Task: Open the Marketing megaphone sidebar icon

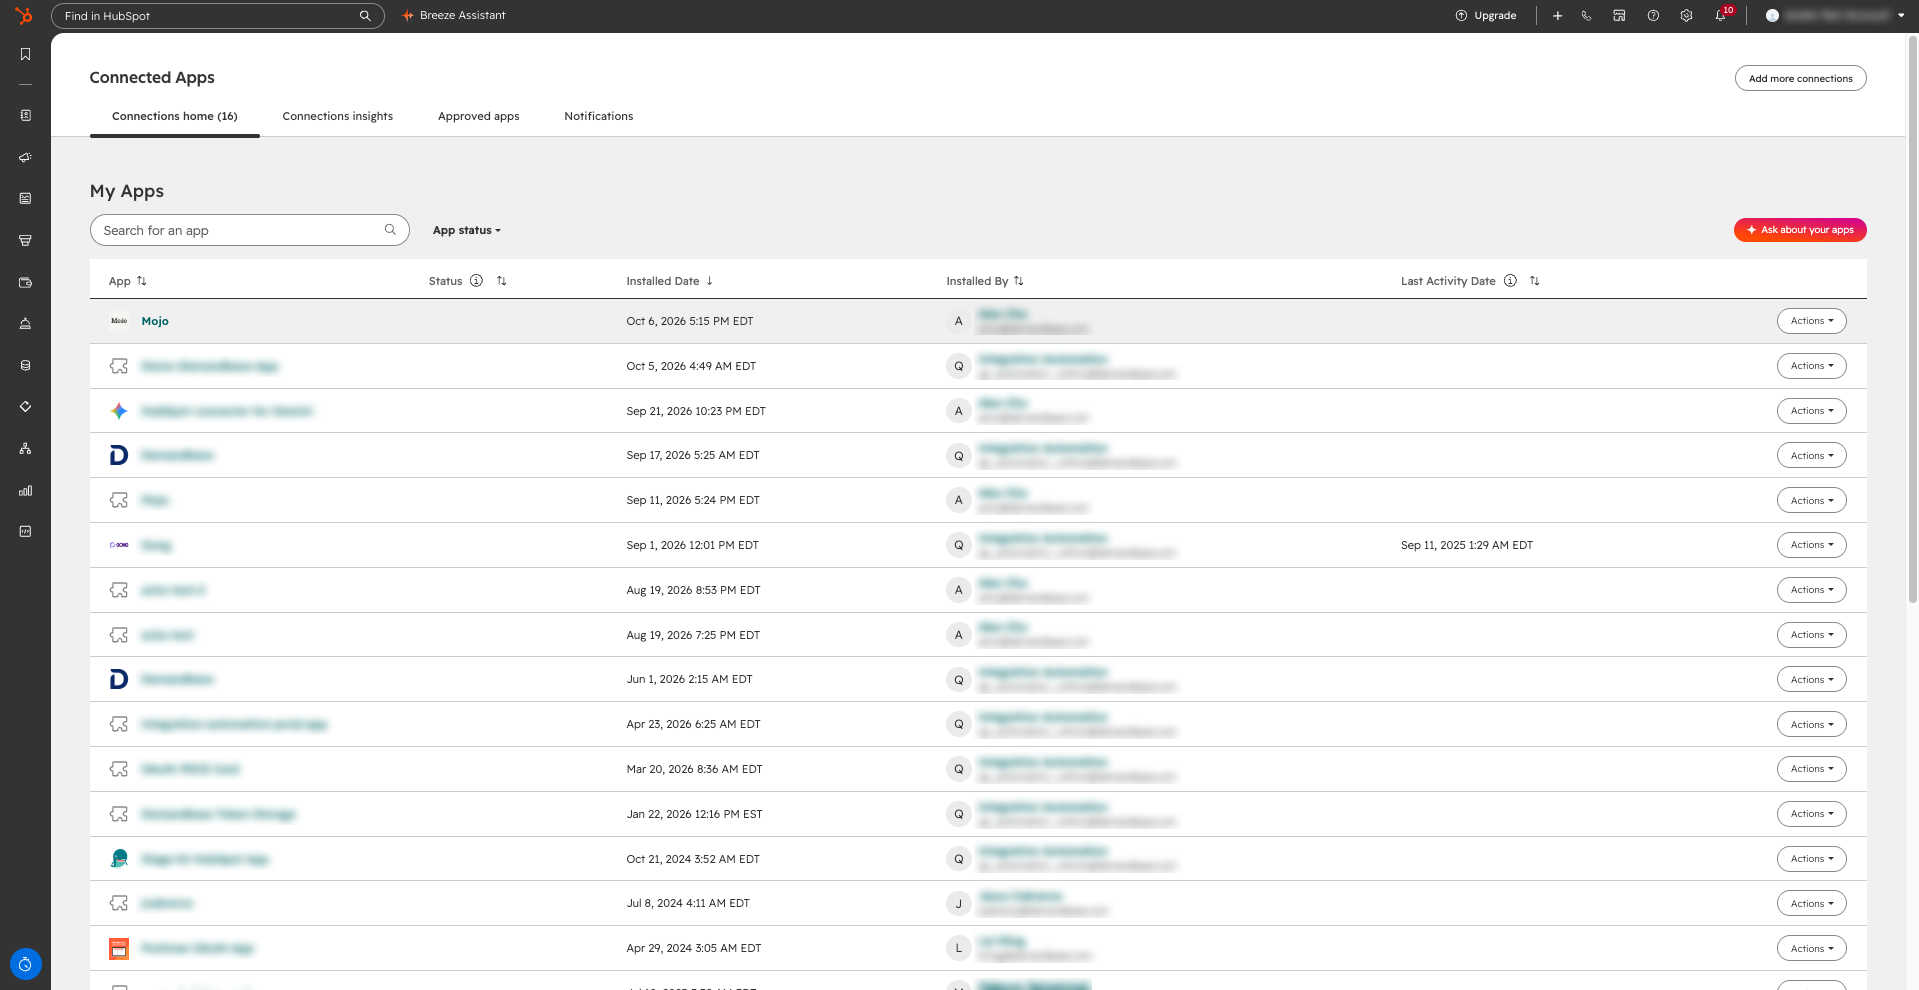Action: 25,157
